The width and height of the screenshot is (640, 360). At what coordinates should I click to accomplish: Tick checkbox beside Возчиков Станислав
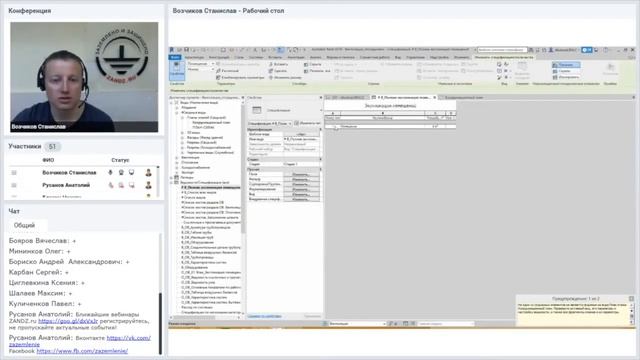pos(14,173)
